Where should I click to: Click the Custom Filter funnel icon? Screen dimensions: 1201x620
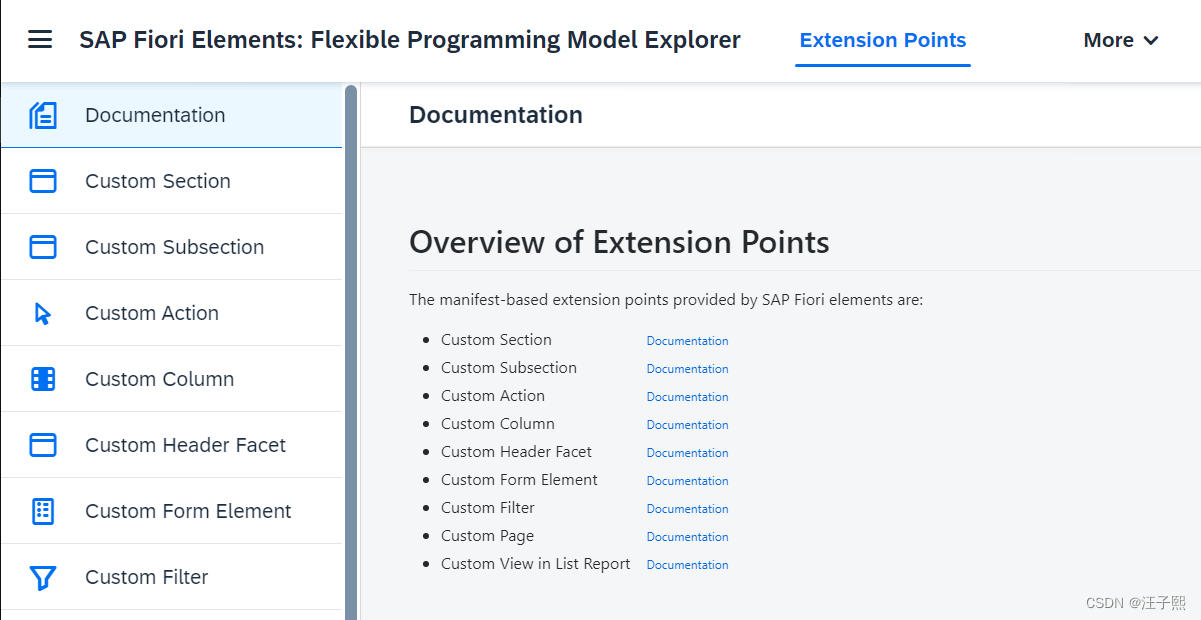[x=43, y=577]
